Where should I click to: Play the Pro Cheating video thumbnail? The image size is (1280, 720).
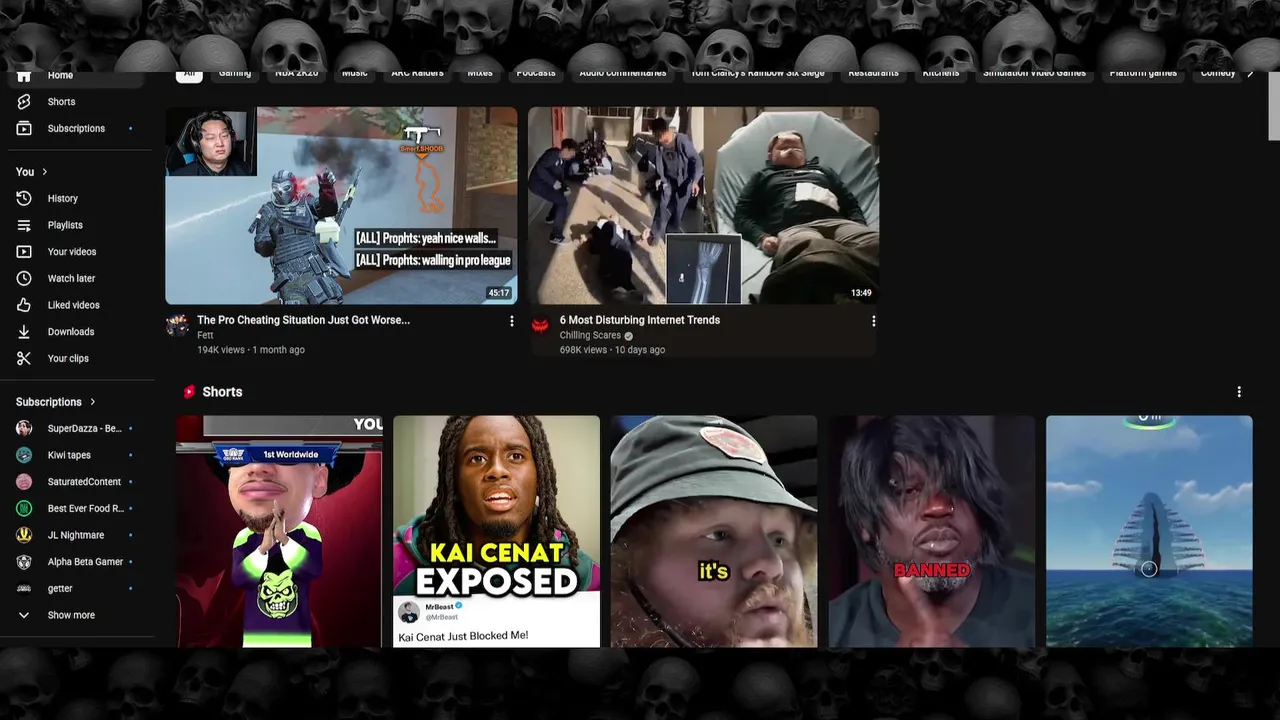tap(341, 205)
